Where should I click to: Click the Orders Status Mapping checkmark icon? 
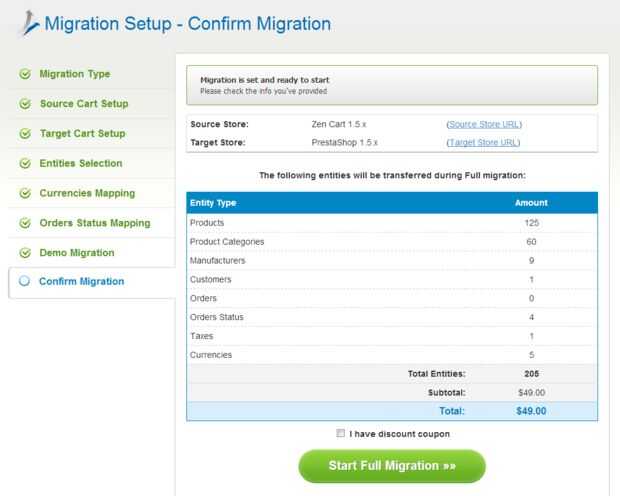pyautogui.click(x=25, y=223)
